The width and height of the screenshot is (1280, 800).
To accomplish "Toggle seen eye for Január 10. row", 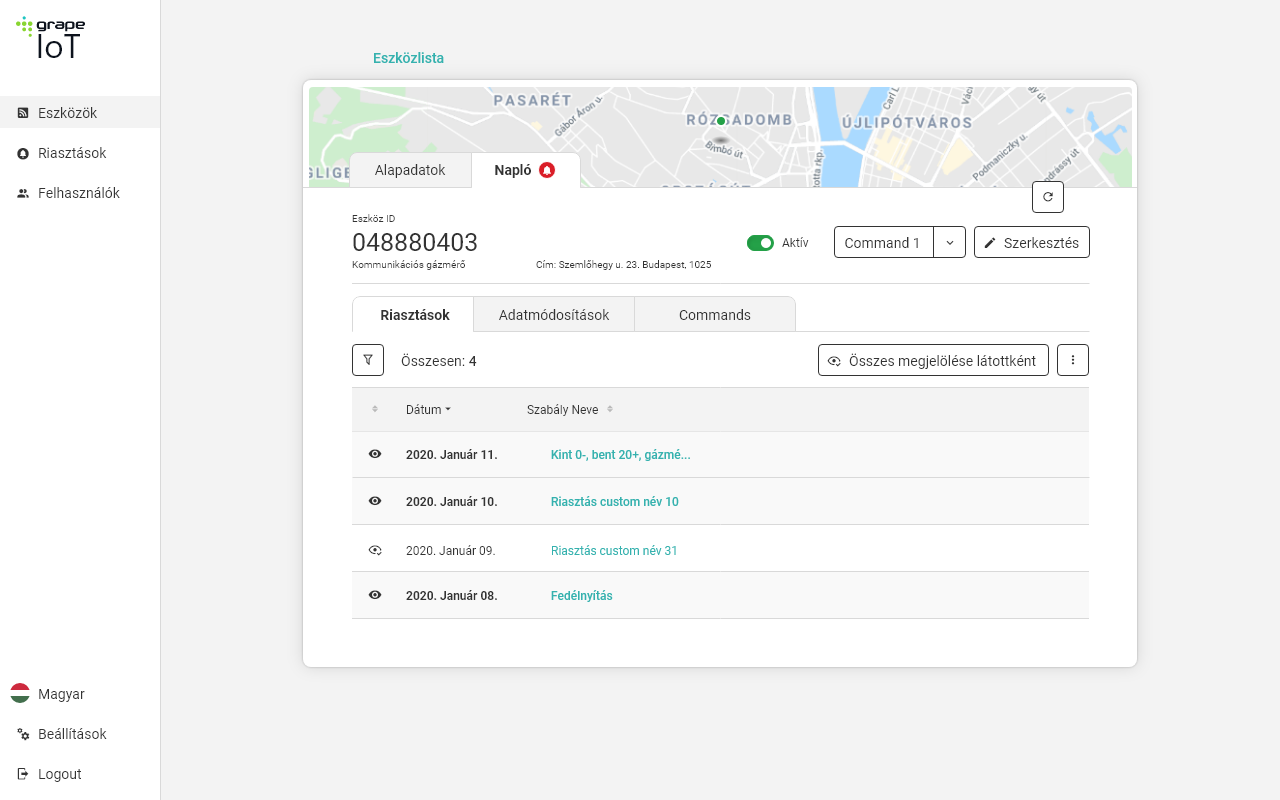I will click(x=375, y=501).
